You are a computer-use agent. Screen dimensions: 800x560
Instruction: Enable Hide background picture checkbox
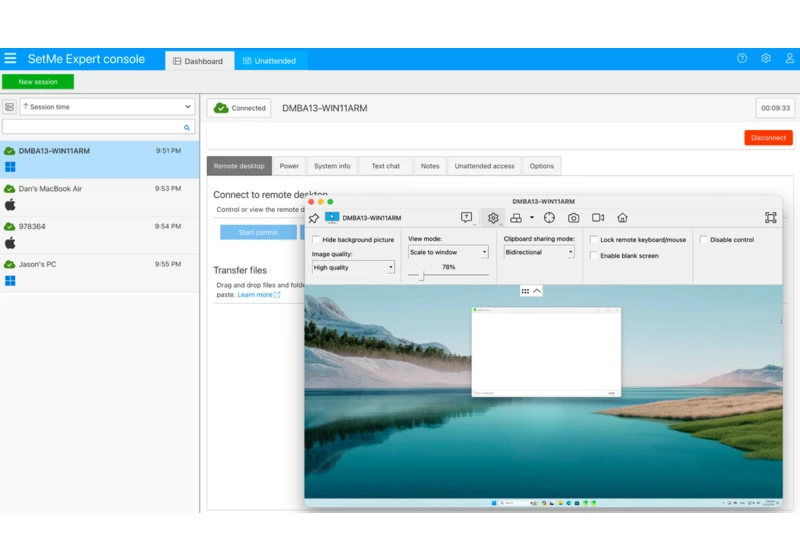tap(316, 240)
